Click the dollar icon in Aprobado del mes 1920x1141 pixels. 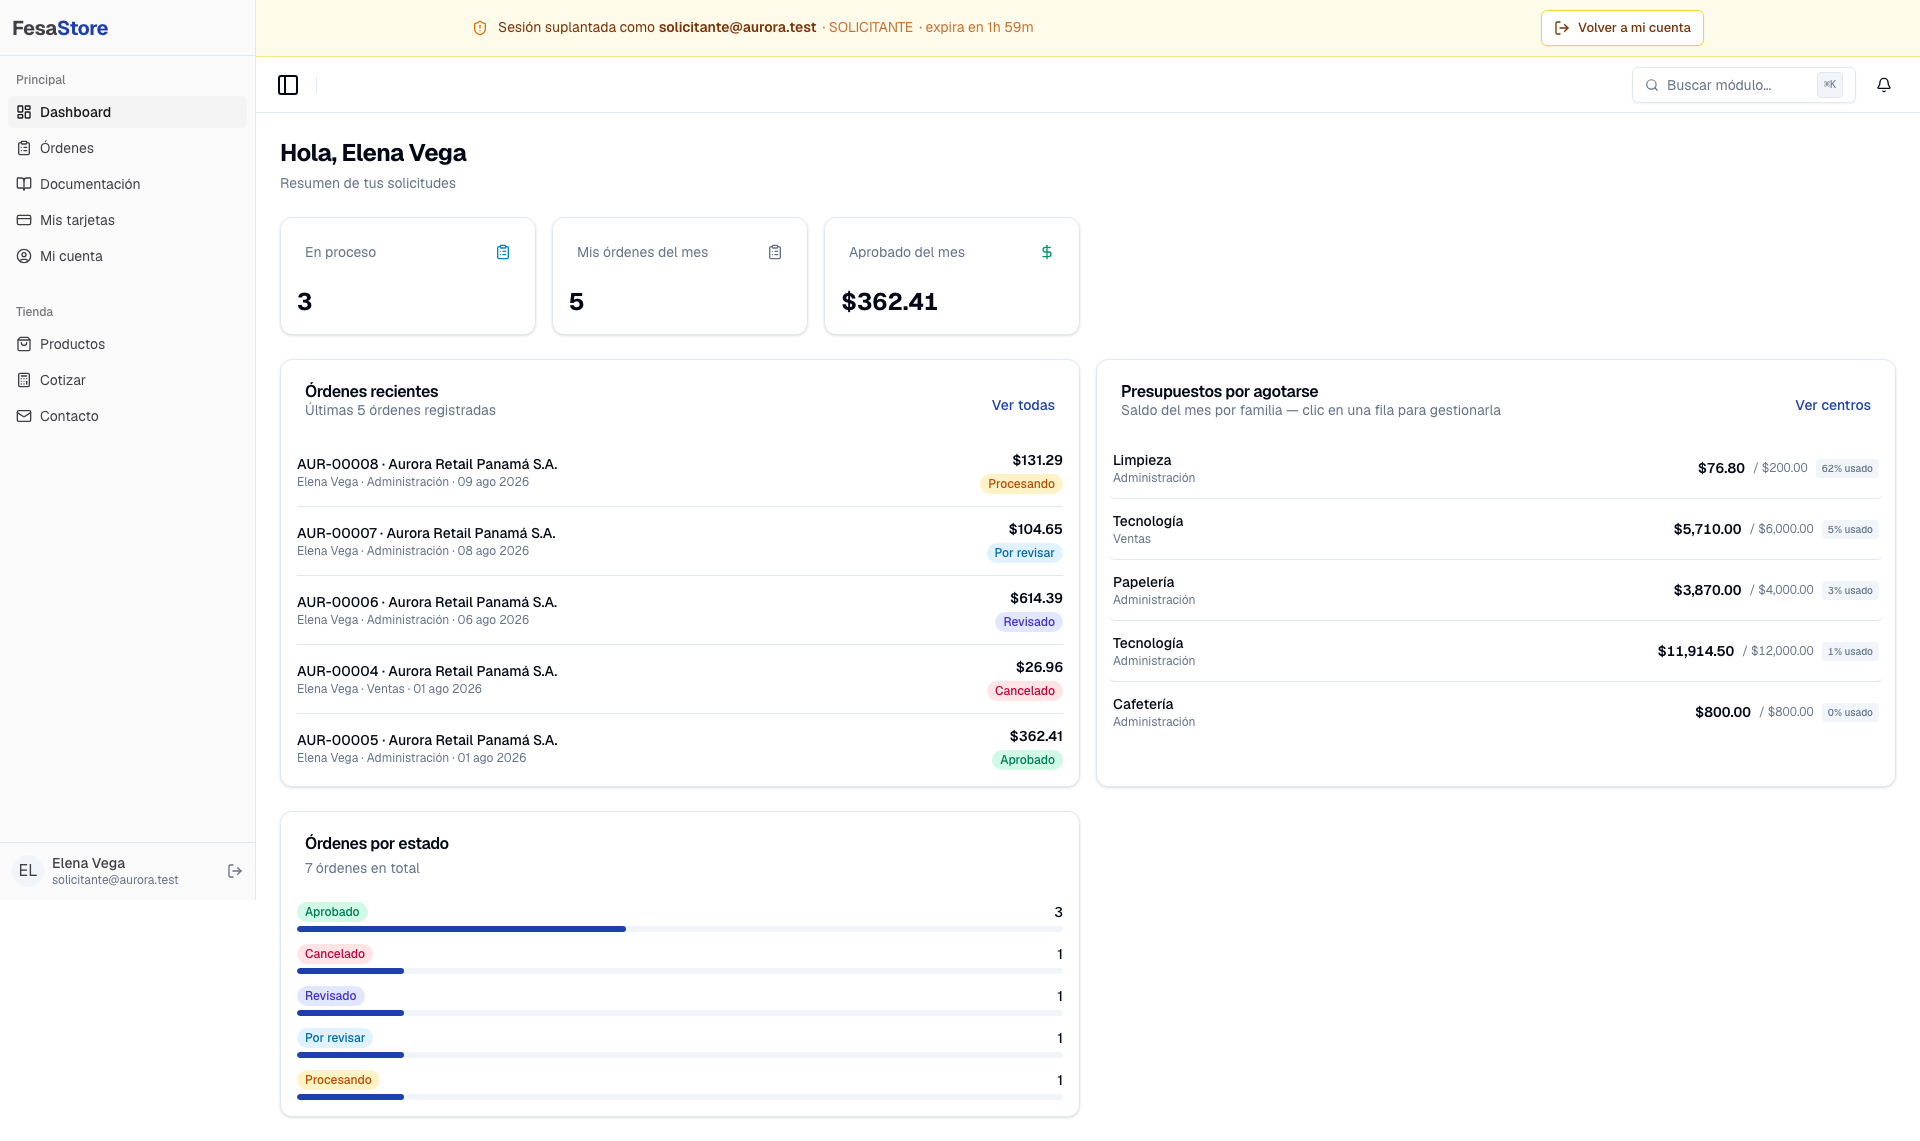point(1047,252)
